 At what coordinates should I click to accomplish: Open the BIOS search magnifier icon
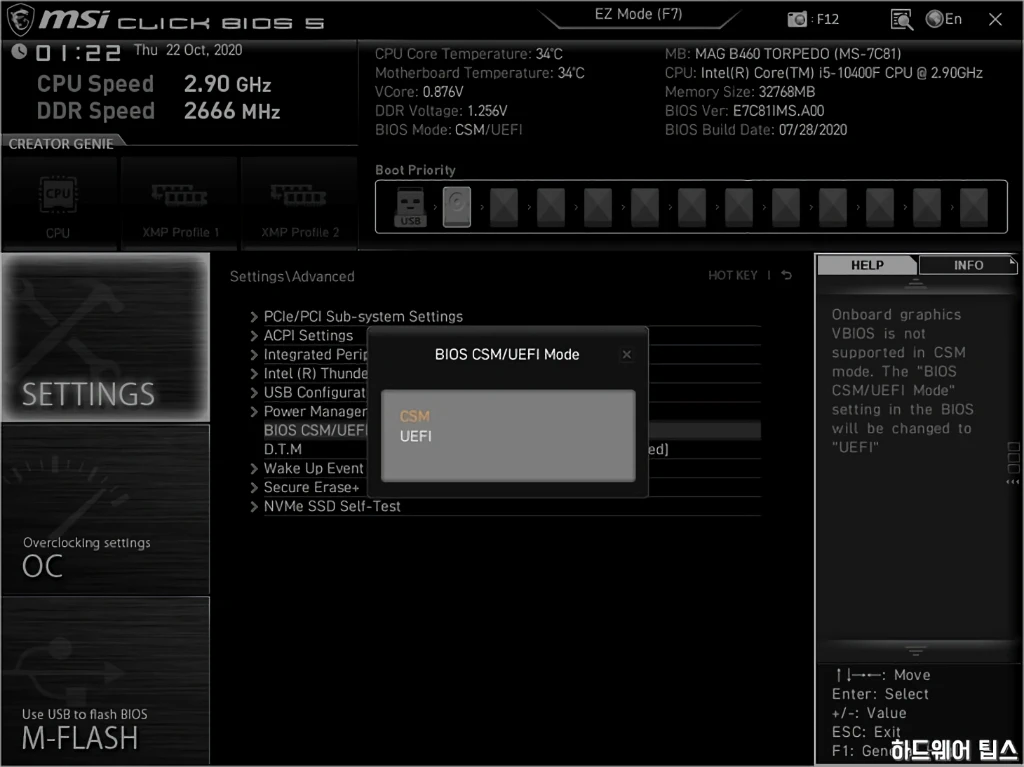point(902,20)
